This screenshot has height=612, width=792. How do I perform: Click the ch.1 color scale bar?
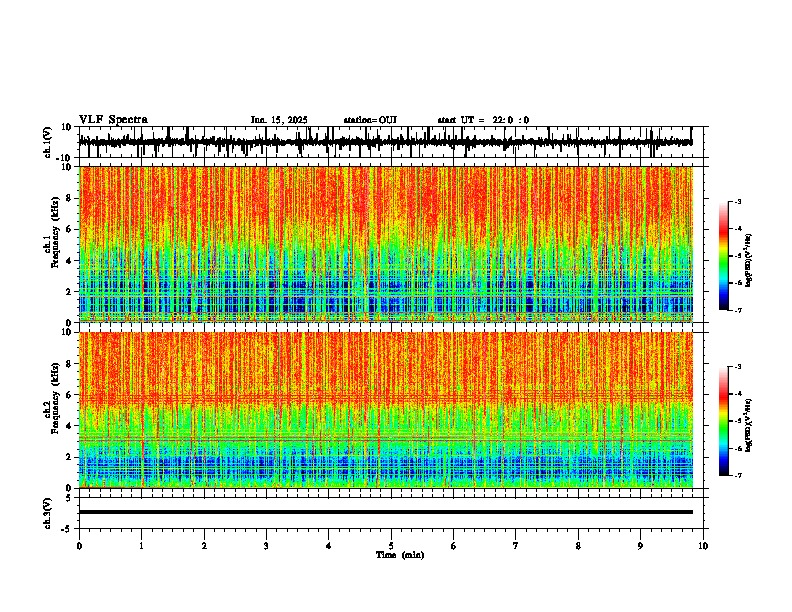point(724,256)
